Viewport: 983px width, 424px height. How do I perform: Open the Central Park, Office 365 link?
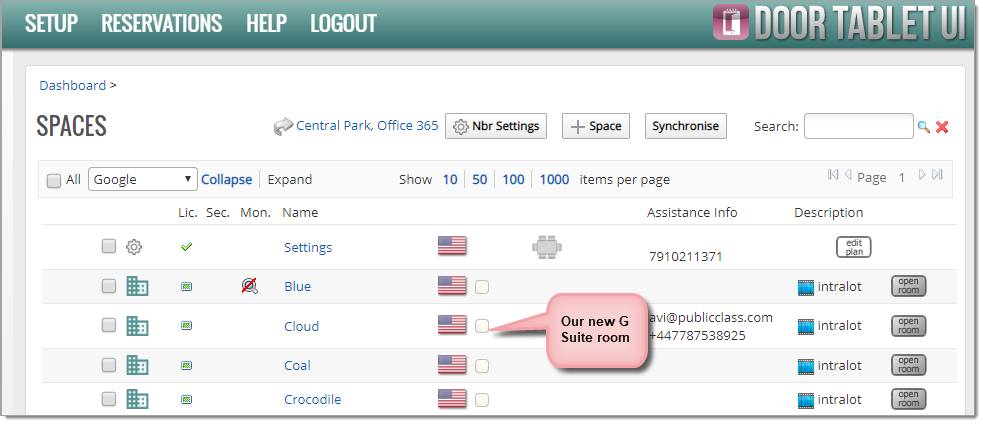(x=367, y=126)
